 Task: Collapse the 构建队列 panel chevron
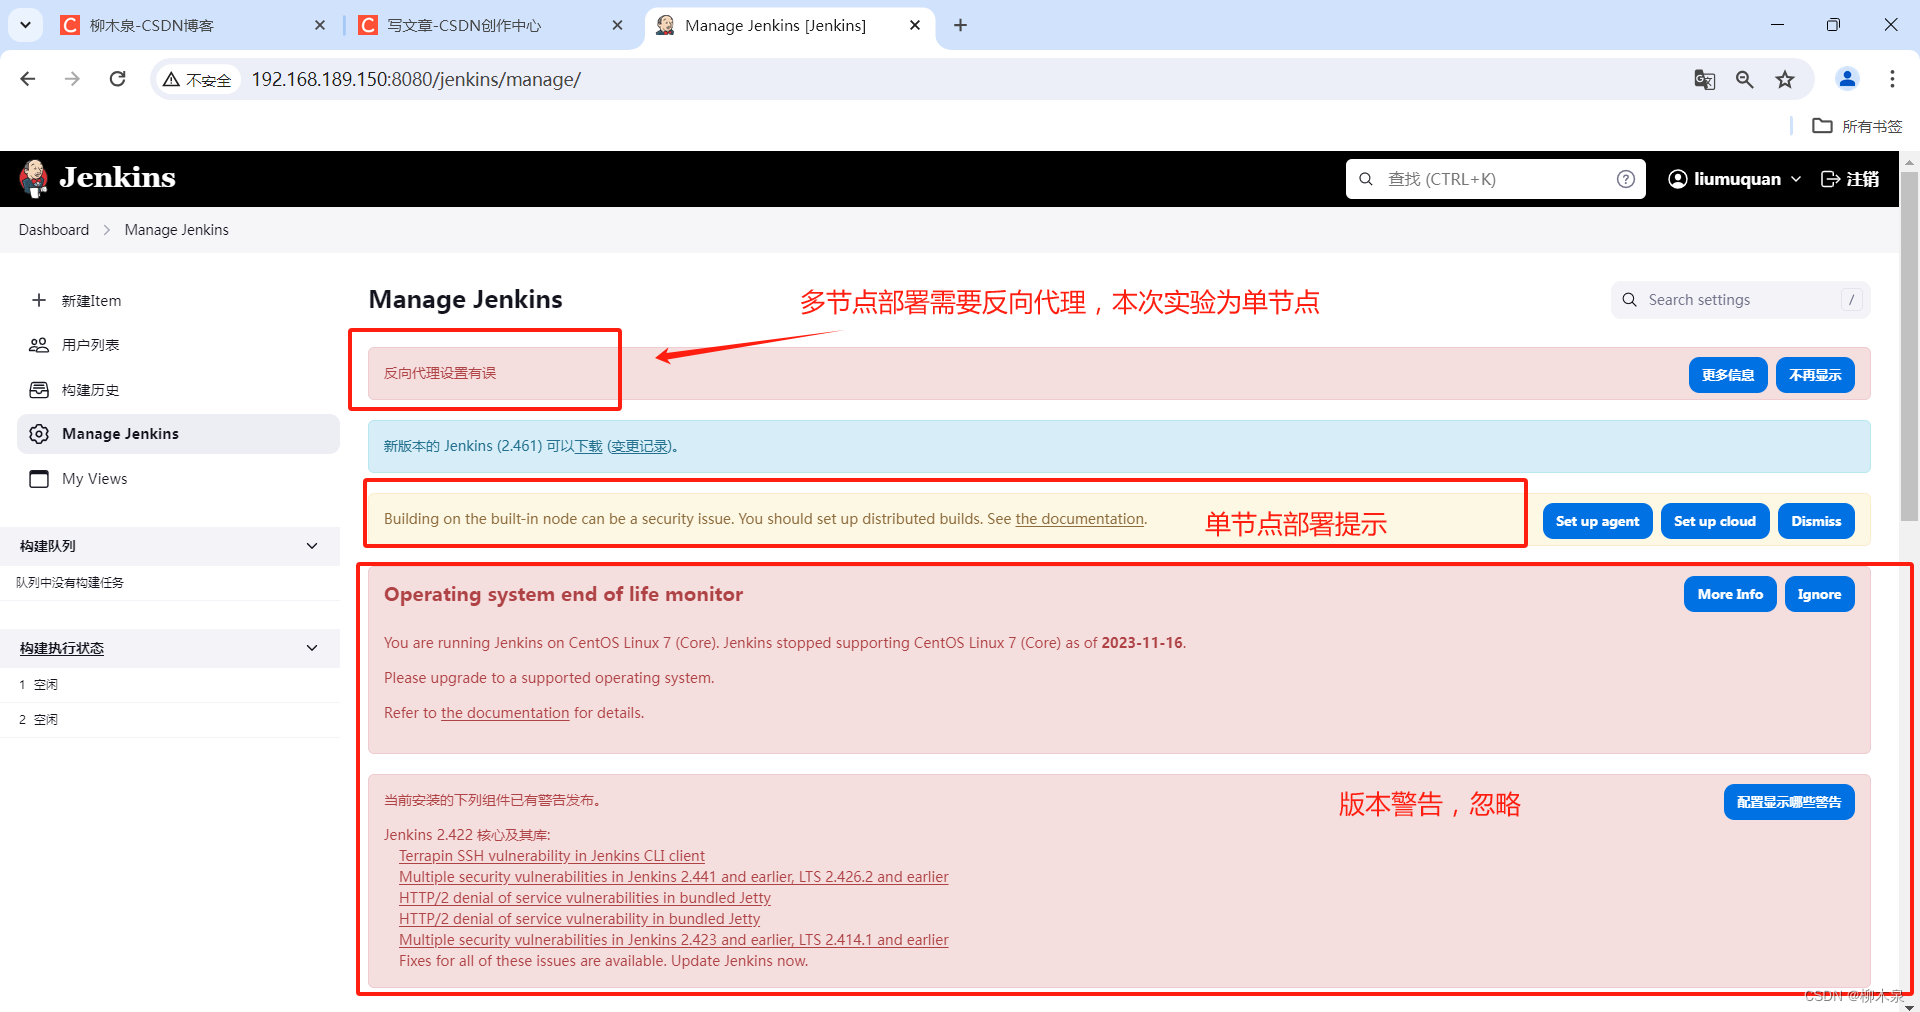click(312, 546)
